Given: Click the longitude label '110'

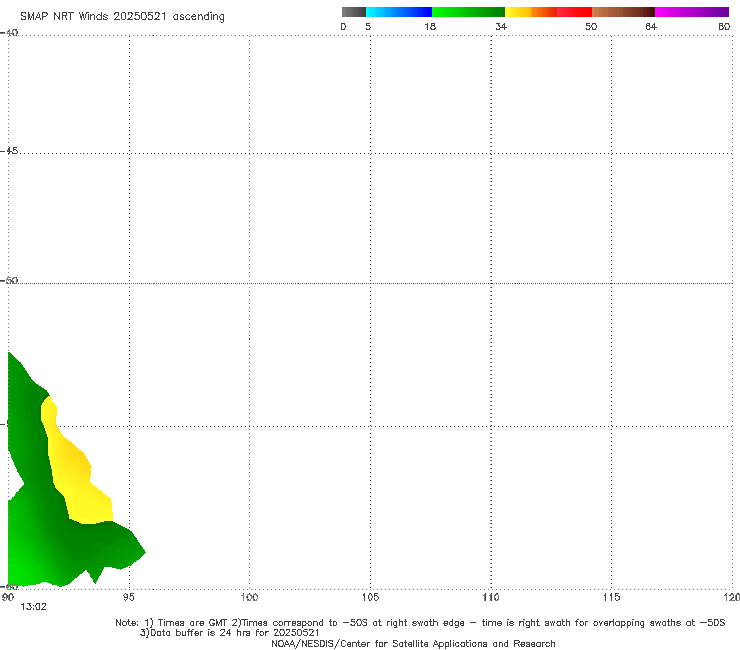Looking at the screenshot, I should [491, 598].
